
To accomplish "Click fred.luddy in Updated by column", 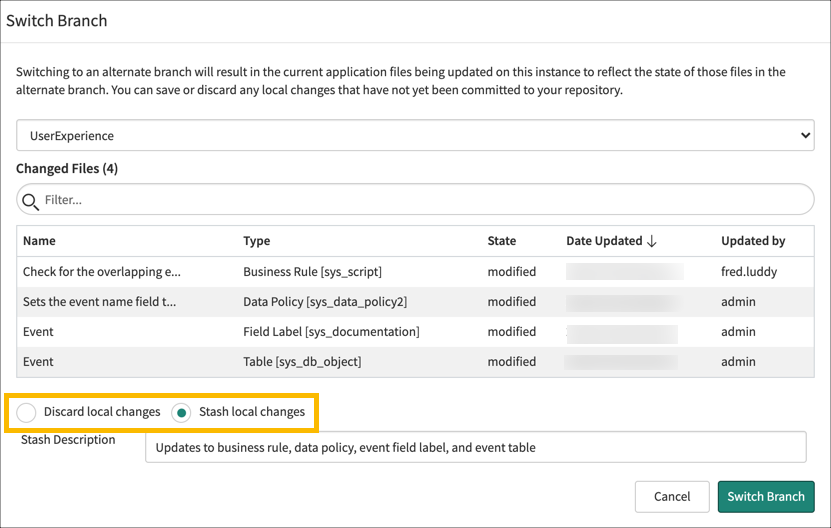I will (749, 272).
